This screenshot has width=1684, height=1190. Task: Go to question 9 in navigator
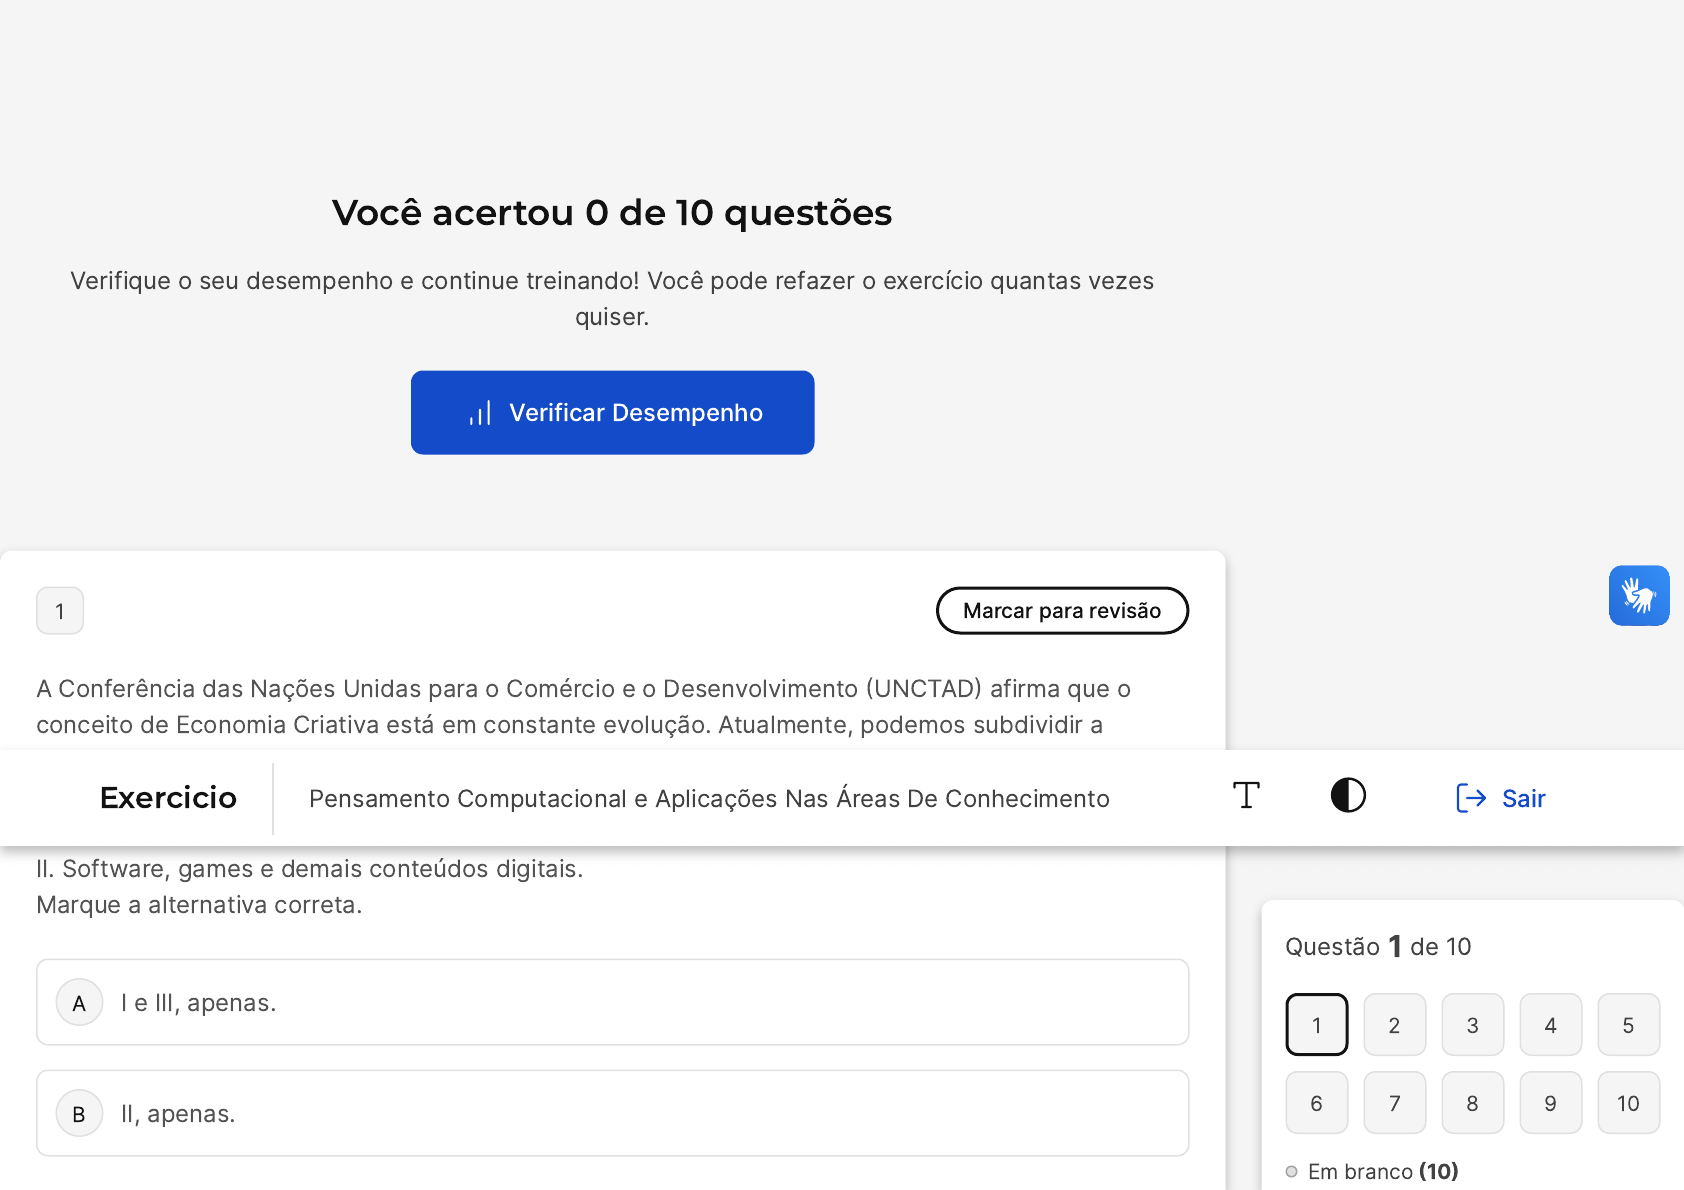coord(1550,1103)
